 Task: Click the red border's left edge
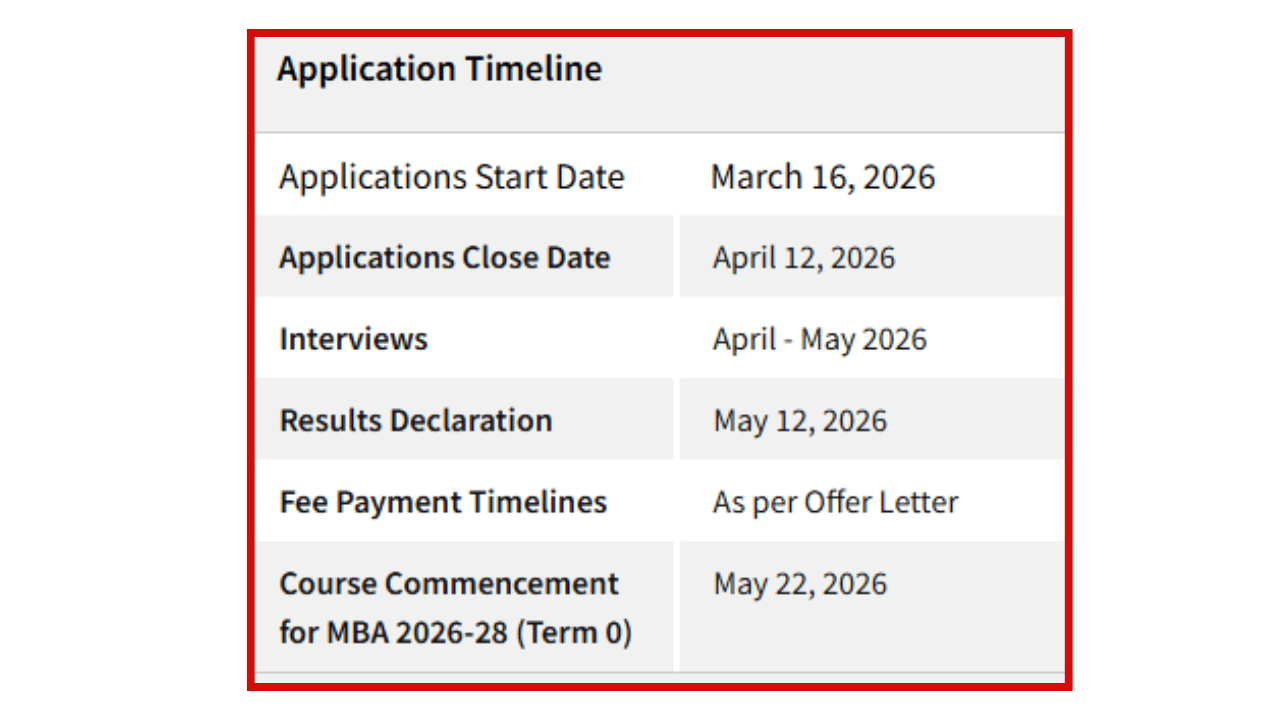pos(251,360)
